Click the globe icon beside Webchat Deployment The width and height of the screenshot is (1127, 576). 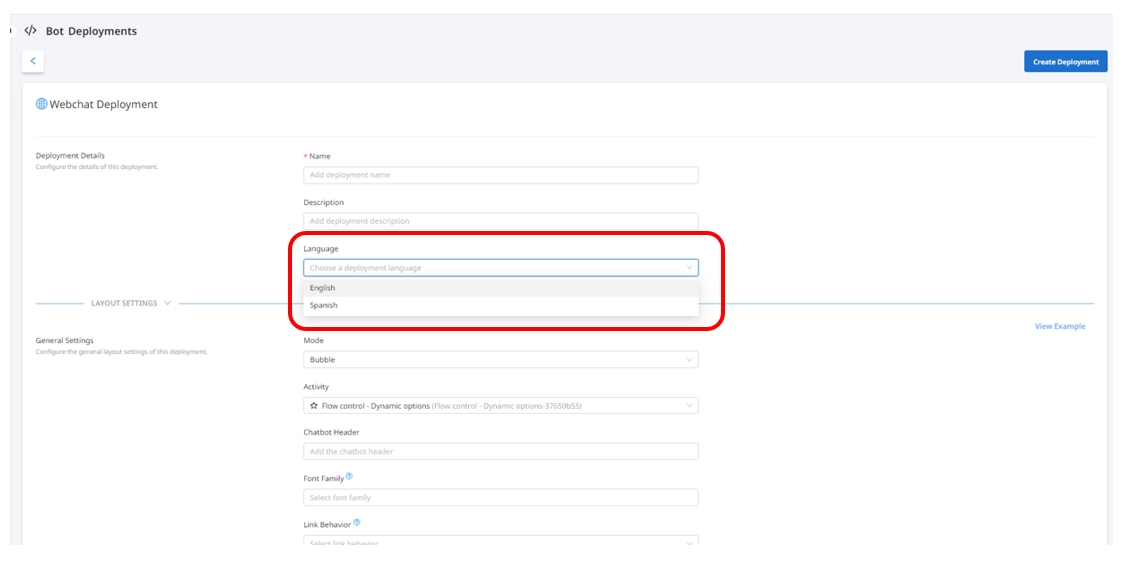click(41, 104)
